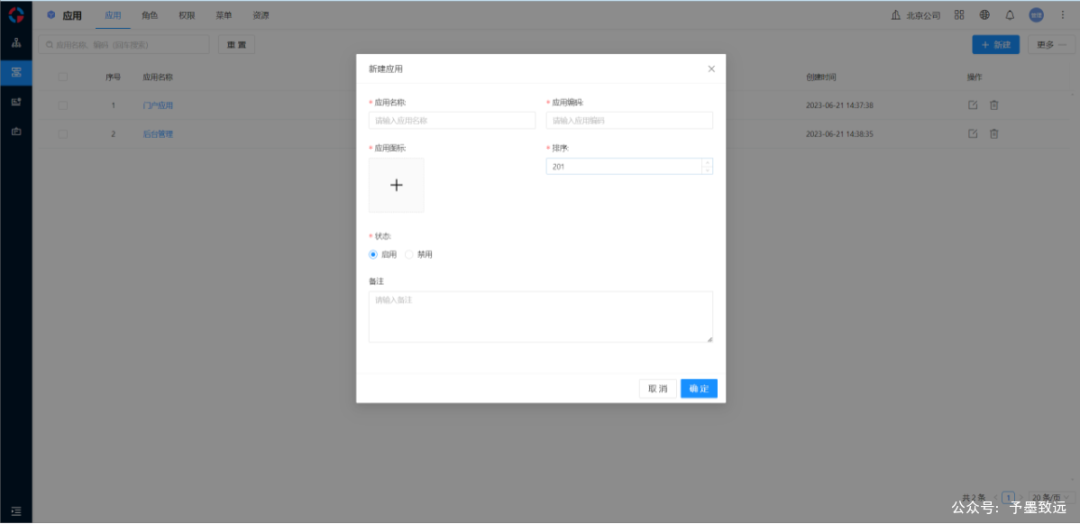Viewport: 1080px width, 524px height.
Task: Focus the 应用编码 input field
Action: coord(630,120)
